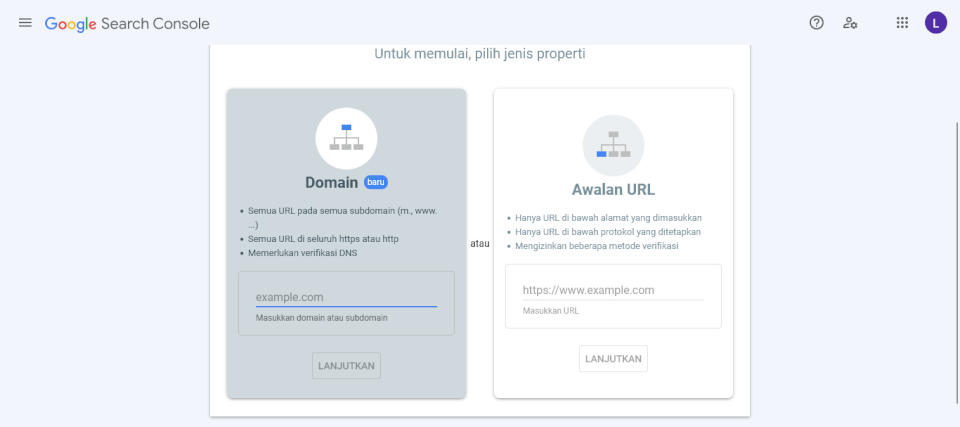Open user and permission settings icon
This screenshot has height=427, width=960.
click(x=850, y=23)
